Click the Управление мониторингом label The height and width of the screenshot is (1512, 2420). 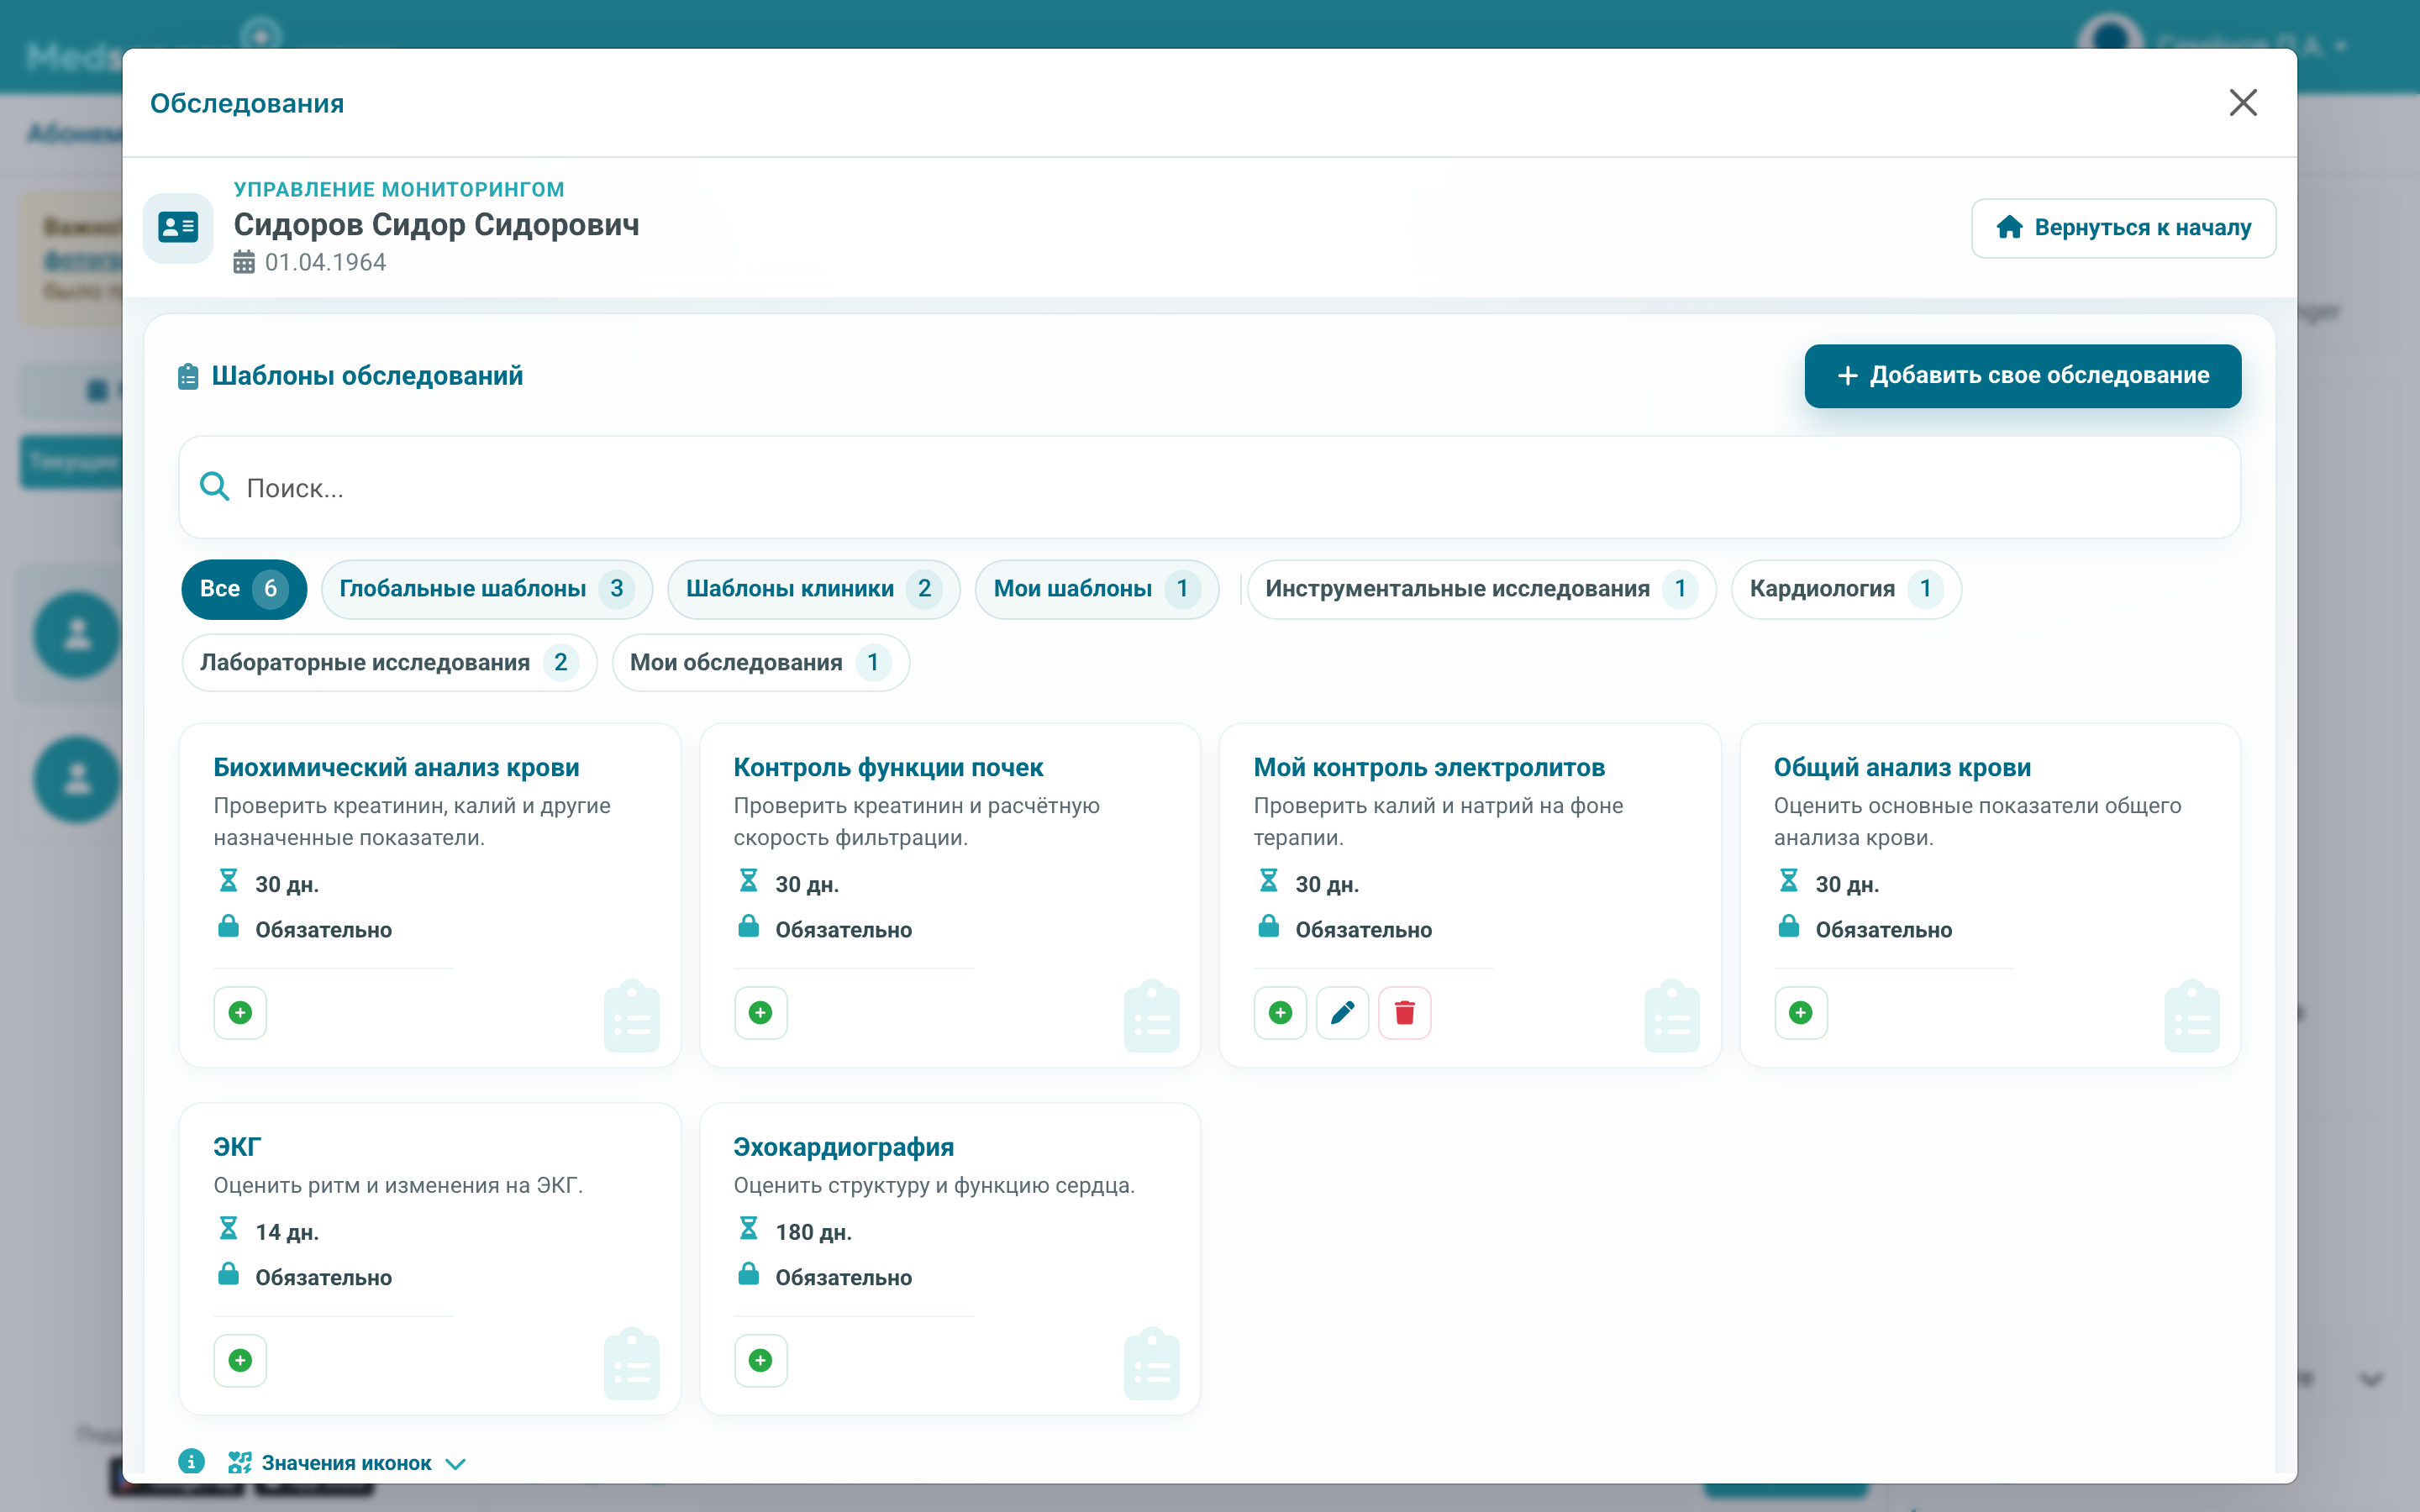[399, 189]
